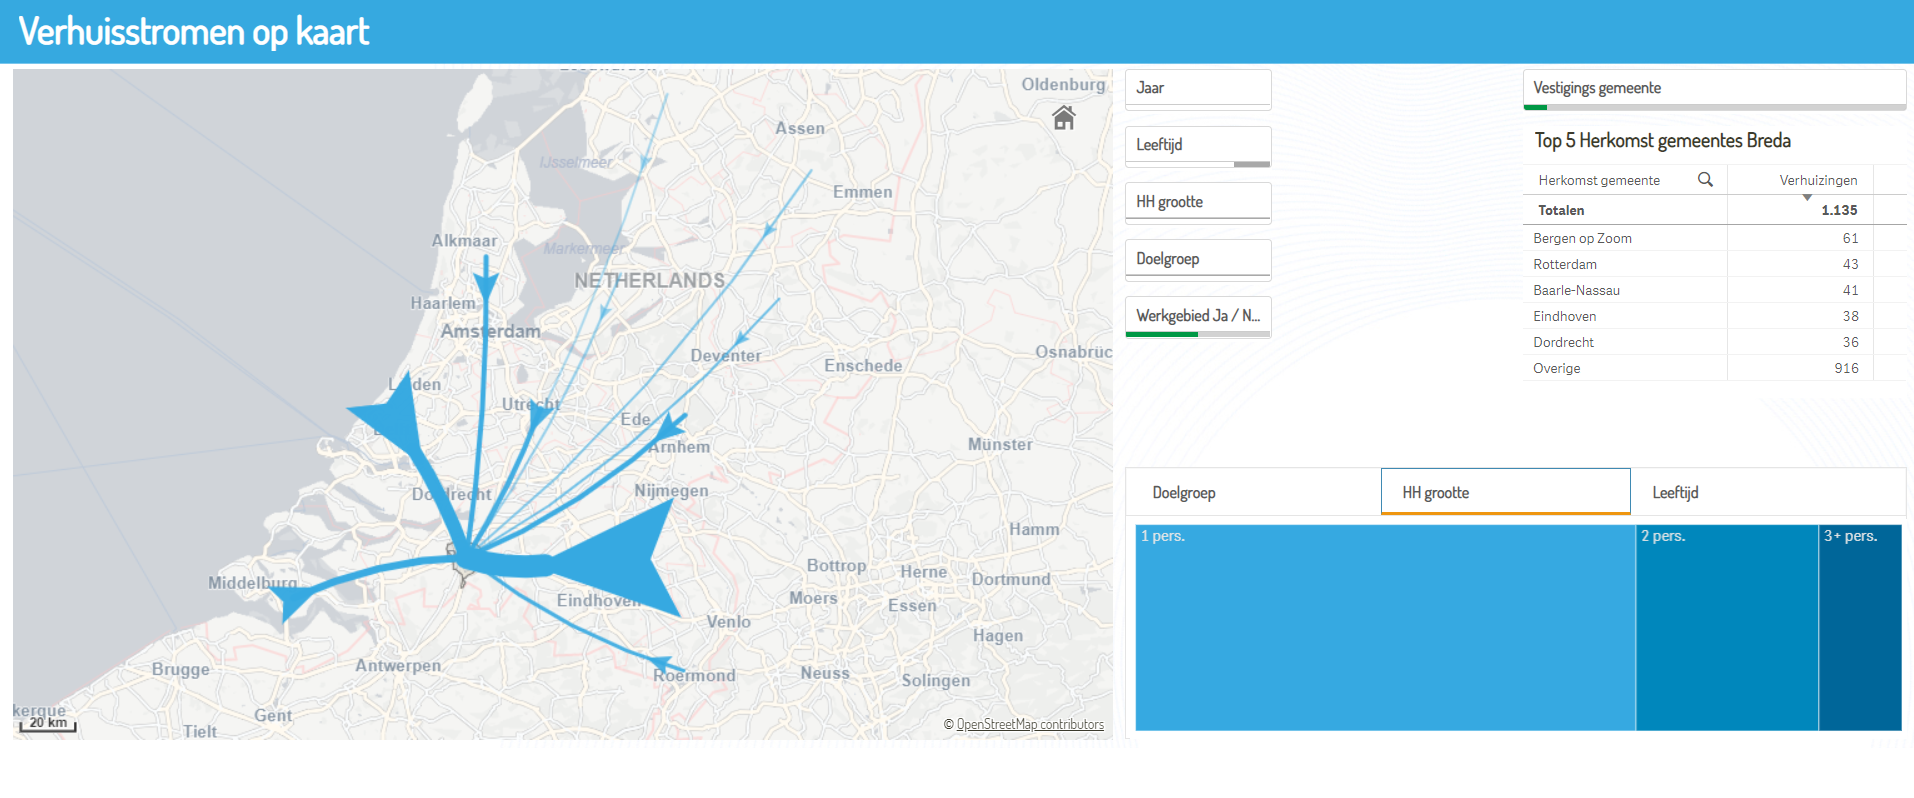This screenshot has width=1914, height=798.
Task: Click the search icon beside Herkomst gemeente
Action: tap(1705, 180)
